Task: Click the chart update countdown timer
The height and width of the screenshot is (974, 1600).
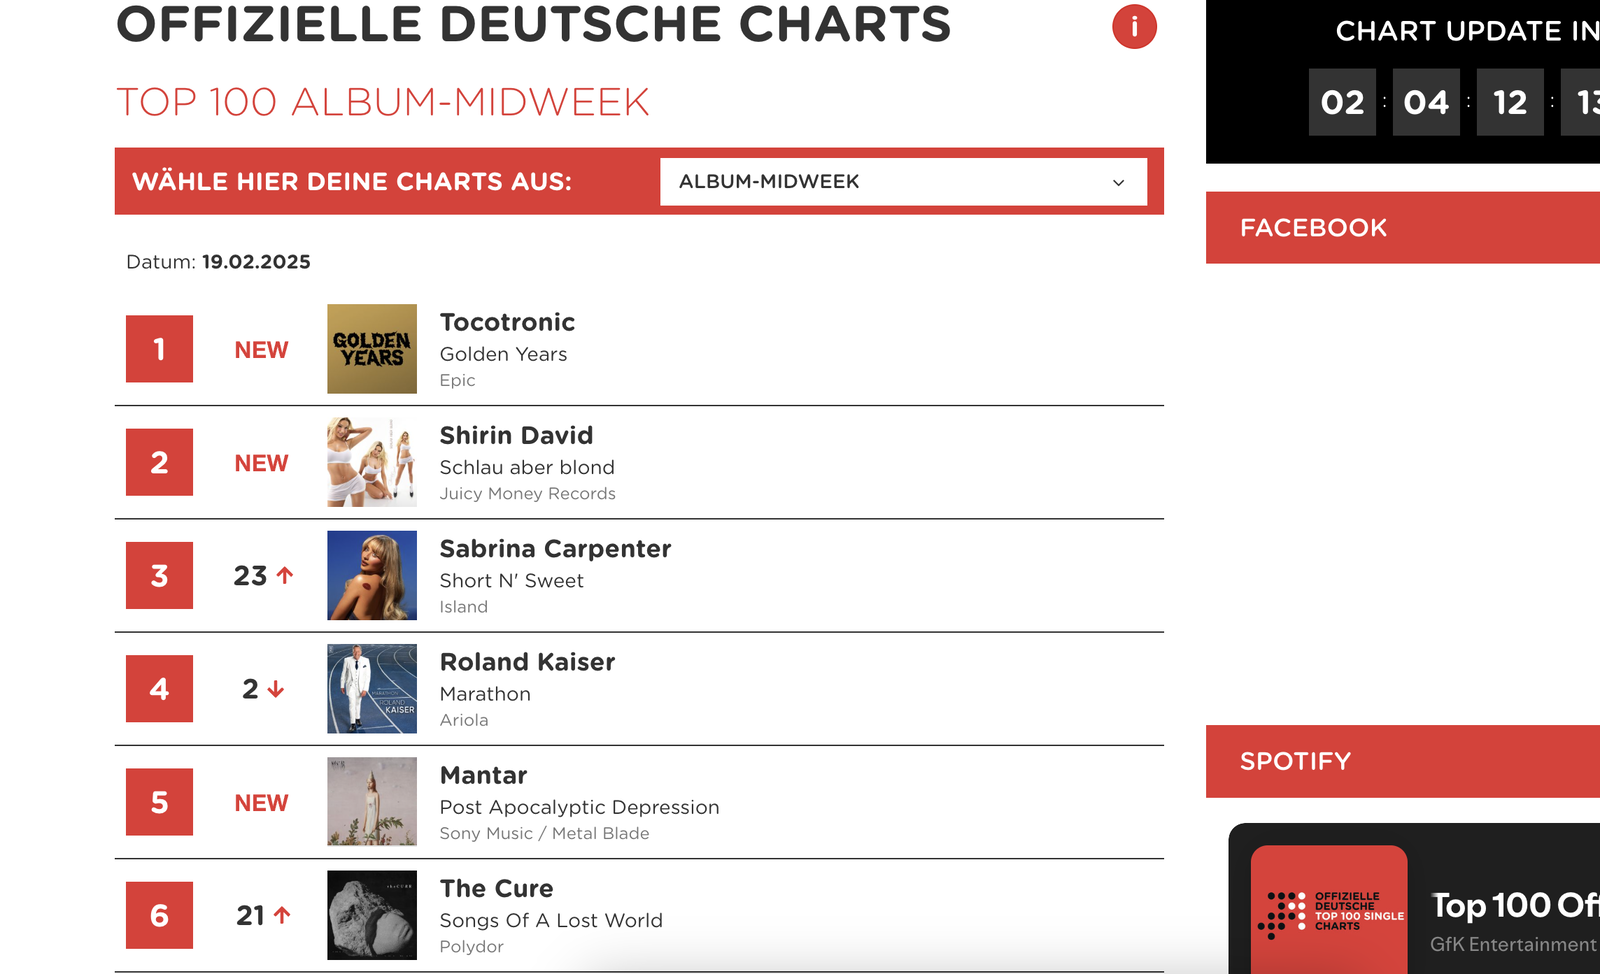Action: (x=1430, y=101)
